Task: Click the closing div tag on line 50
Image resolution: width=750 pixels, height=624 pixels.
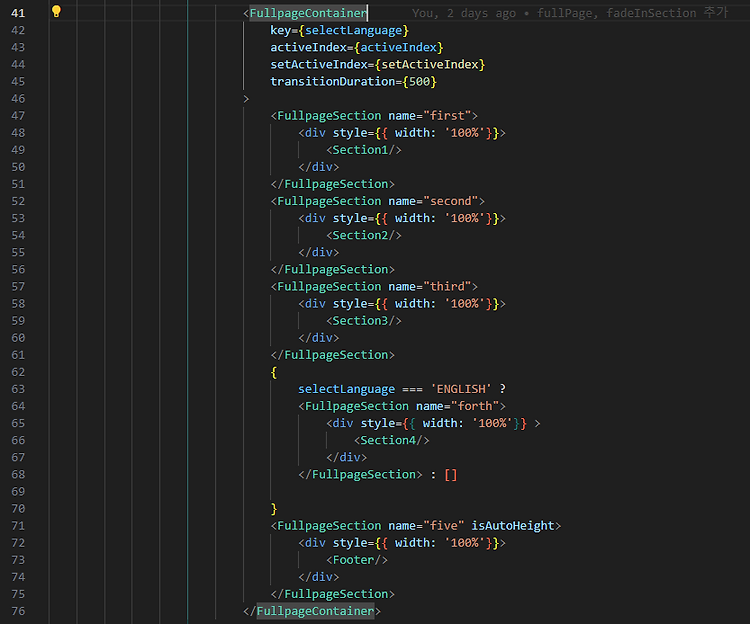Action: coord(319,167)
